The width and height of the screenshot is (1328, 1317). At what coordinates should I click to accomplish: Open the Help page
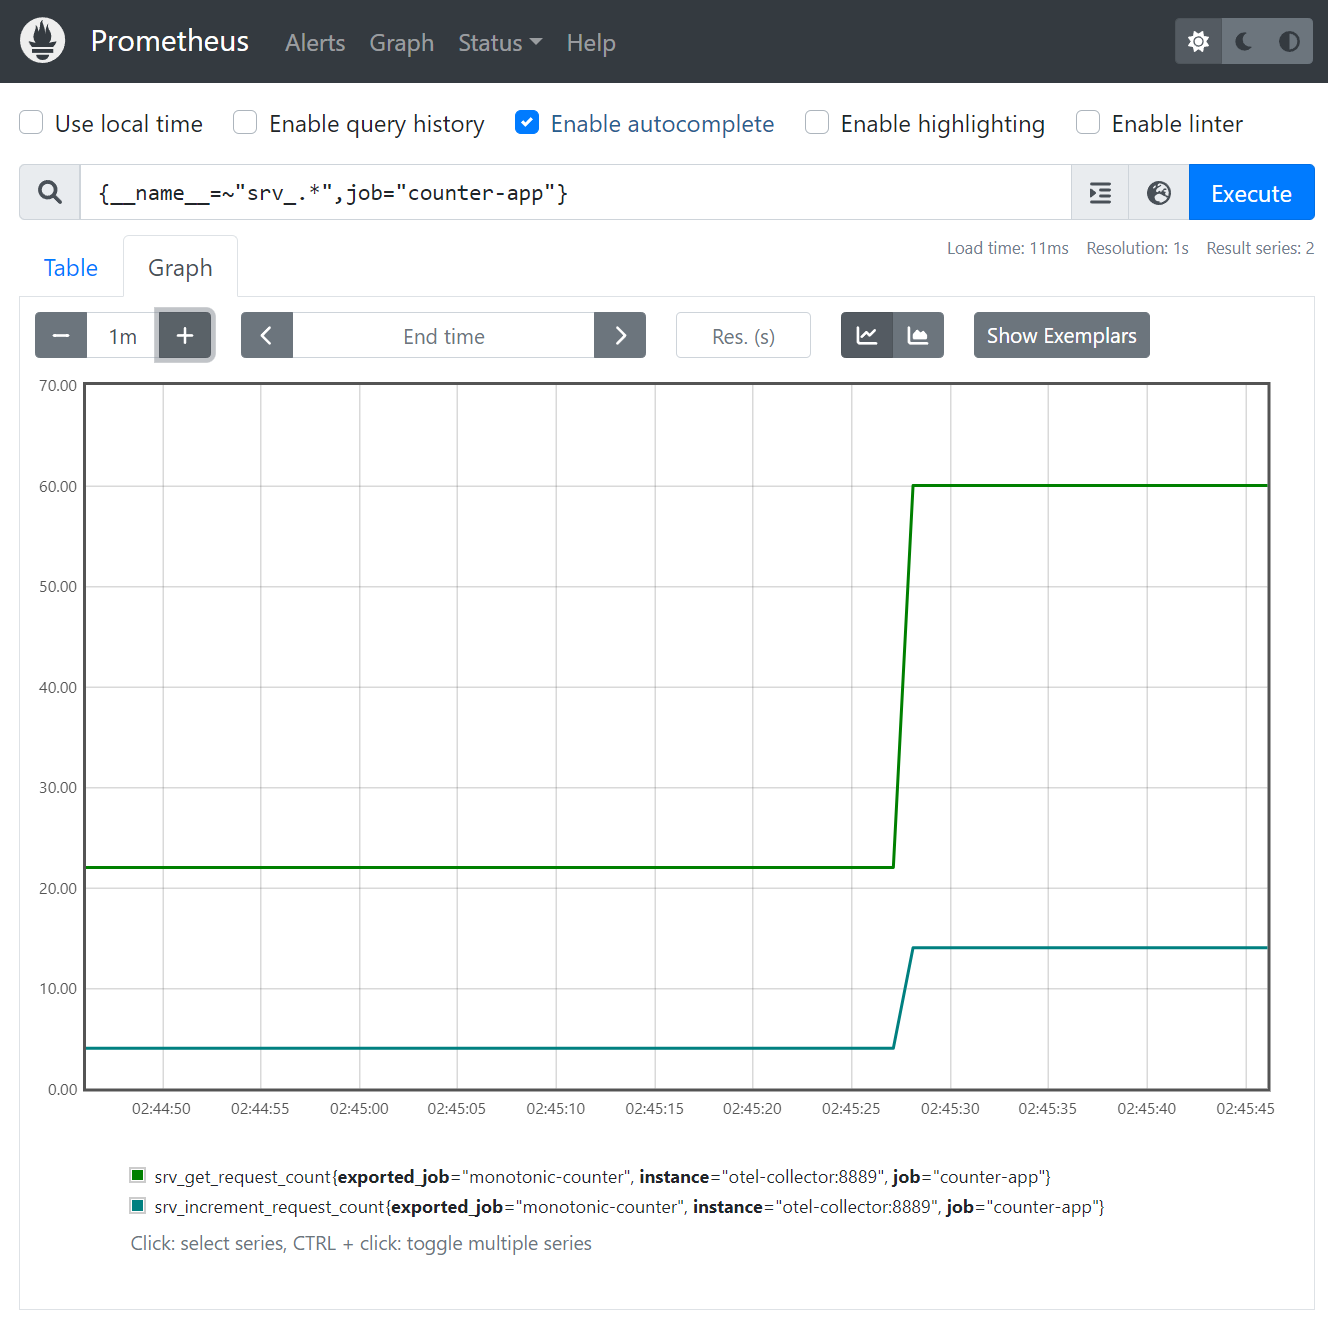tap(591, 43)
